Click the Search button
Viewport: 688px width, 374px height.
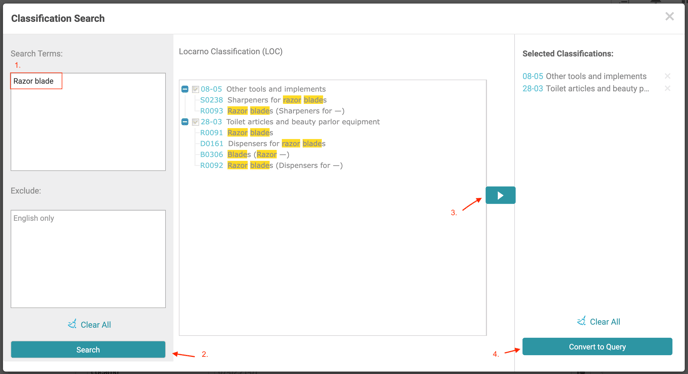tap(88, 349)
